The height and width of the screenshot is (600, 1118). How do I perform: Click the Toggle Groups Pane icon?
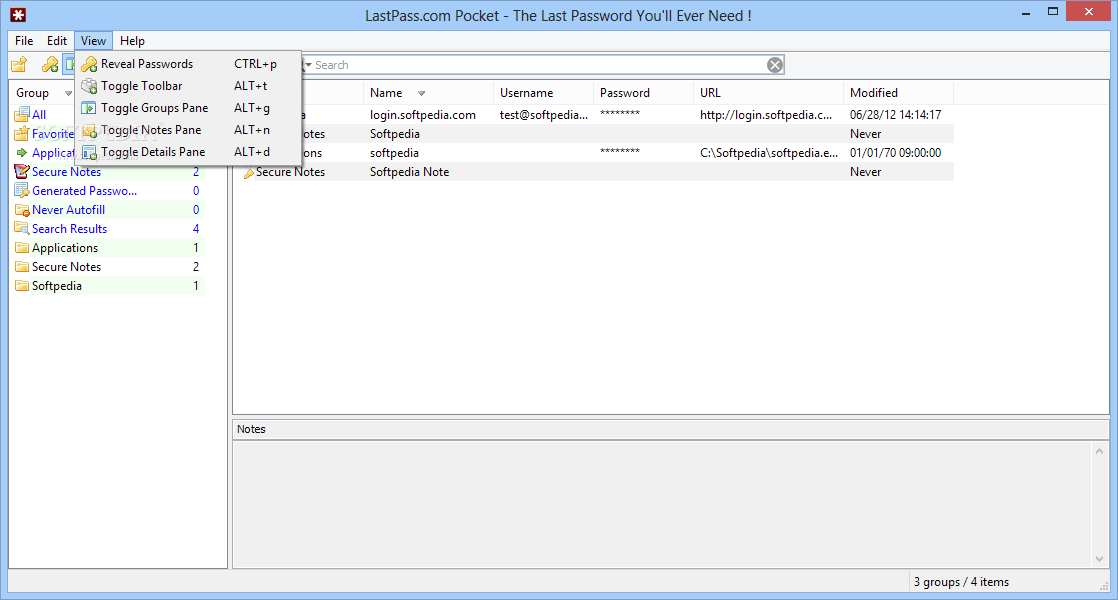click(x=89, y=108)
